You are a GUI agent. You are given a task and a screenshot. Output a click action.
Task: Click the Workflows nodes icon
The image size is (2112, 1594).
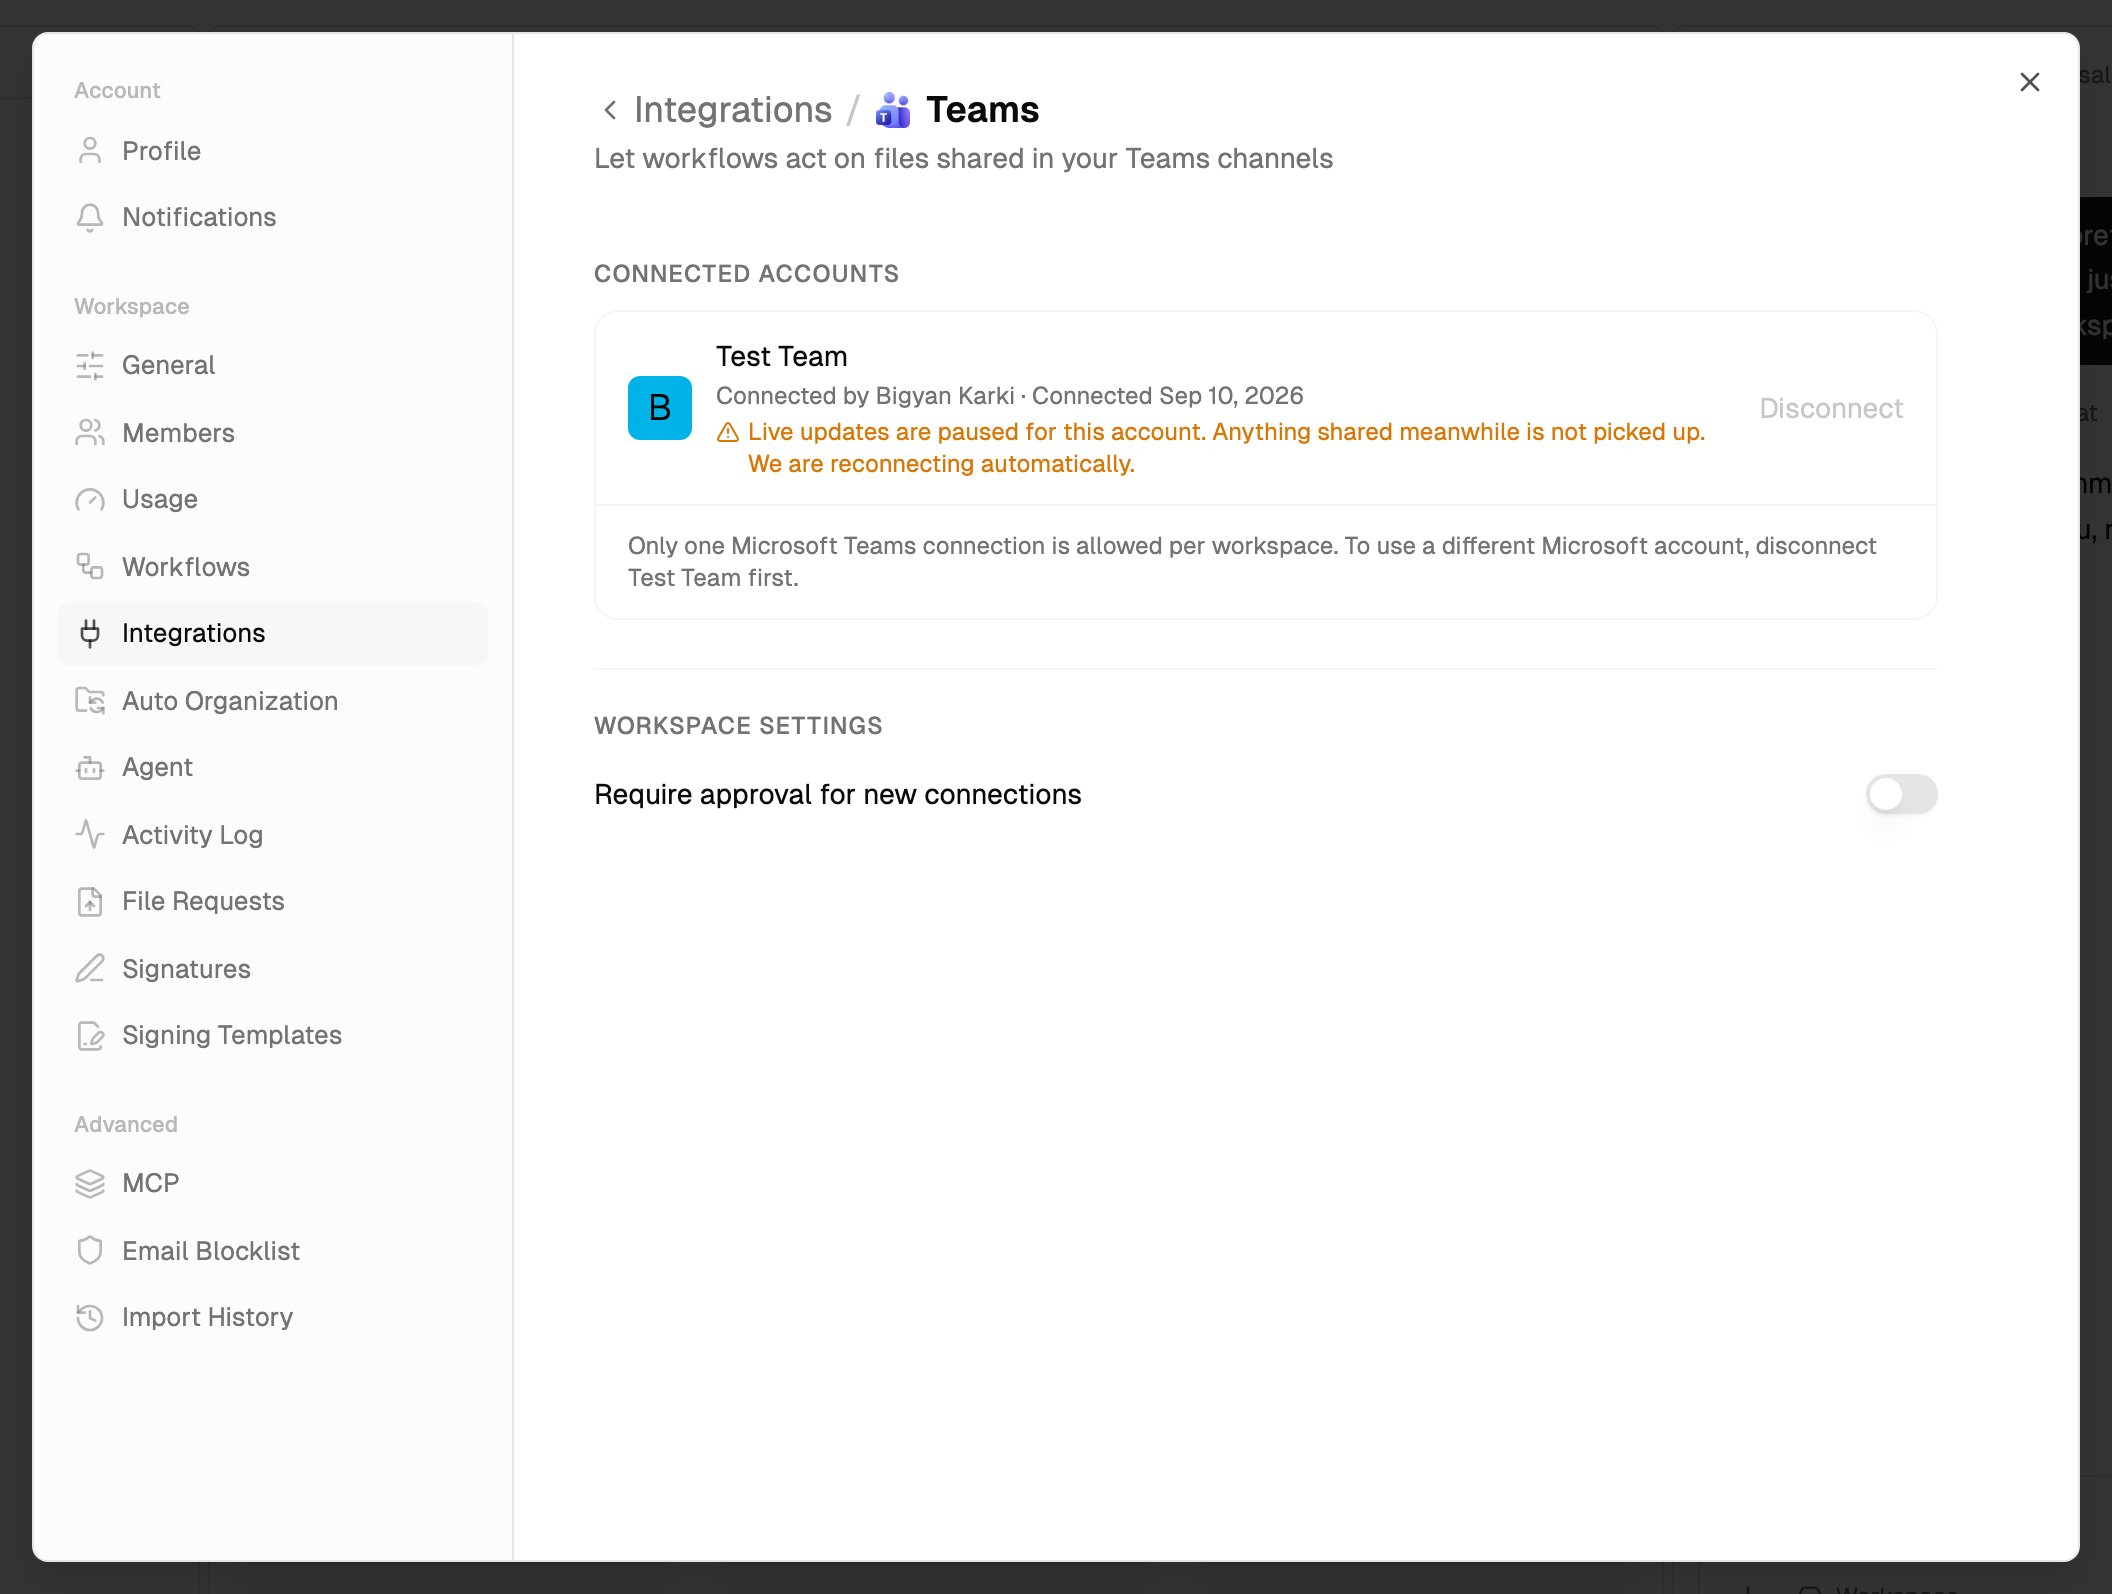(x=90, y=567)
